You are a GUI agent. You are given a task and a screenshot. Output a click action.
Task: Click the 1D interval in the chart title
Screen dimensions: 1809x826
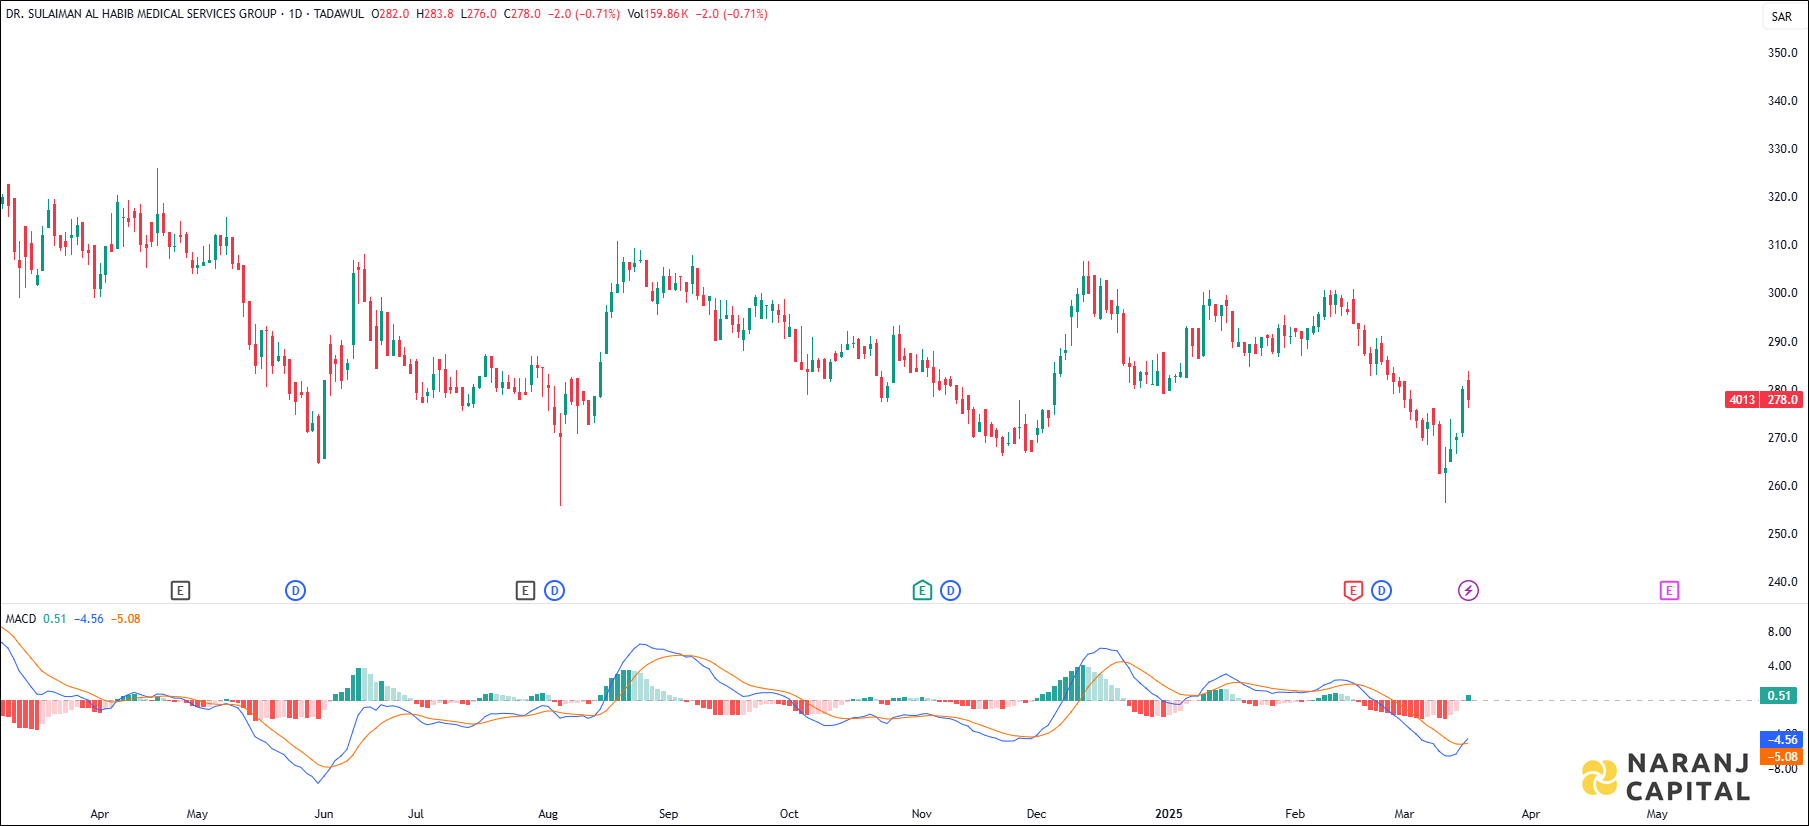point(295,14)
